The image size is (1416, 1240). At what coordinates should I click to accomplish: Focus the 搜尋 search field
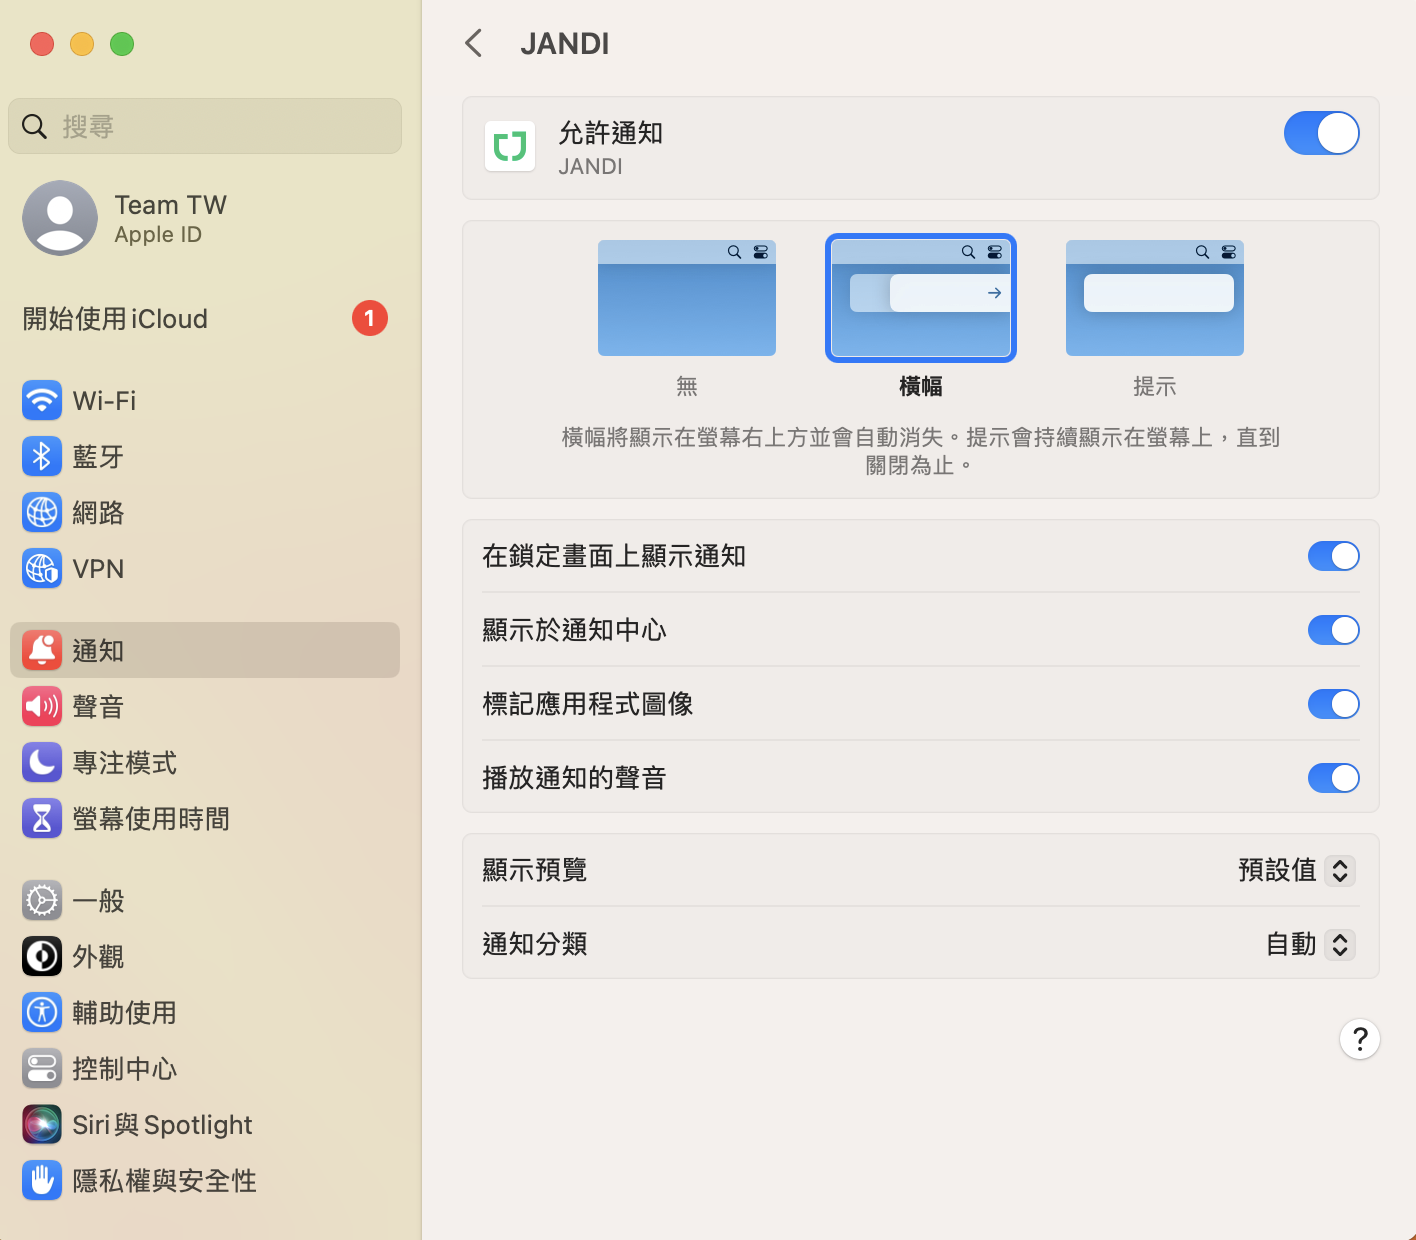coord(205,126)
